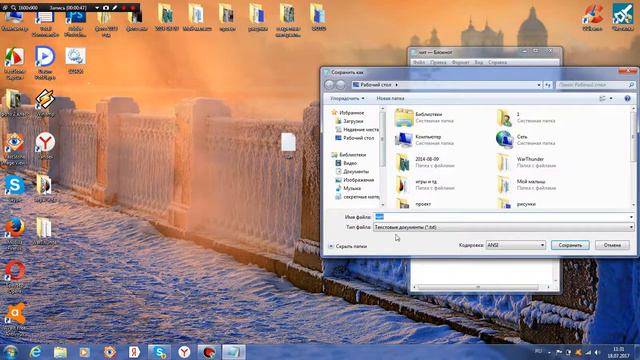Select Документы library in the navigation pane
The image size is (640, 360).
click(352, 171)
